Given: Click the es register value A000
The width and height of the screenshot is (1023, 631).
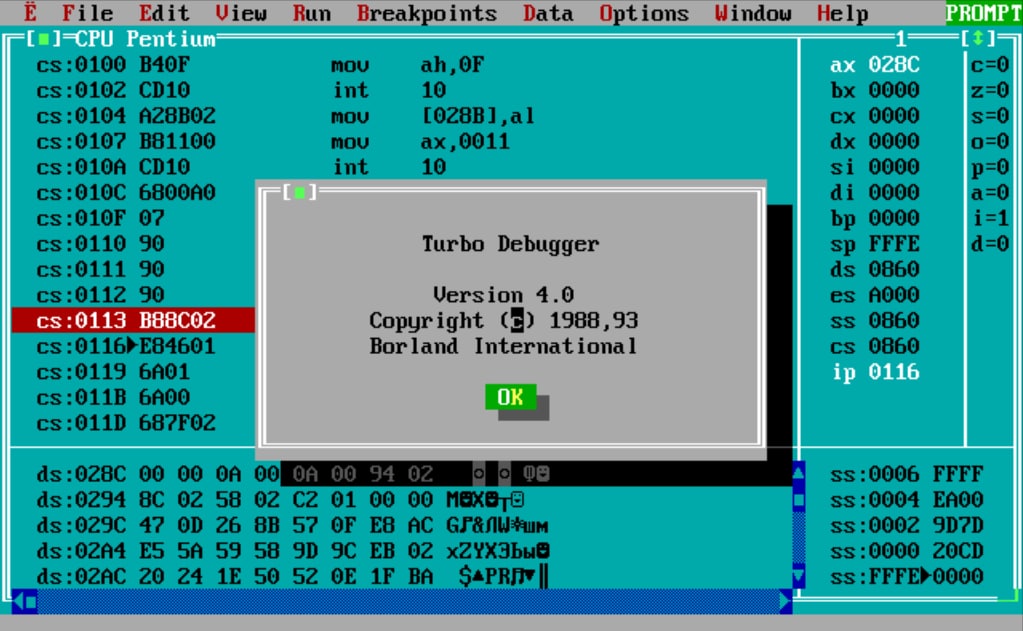Looking at the screenshot, I should click(x=894, y=295).
